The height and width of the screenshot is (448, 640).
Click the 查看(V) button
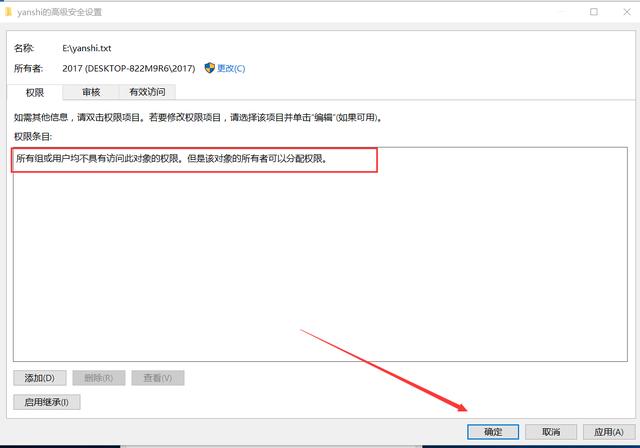158,378
